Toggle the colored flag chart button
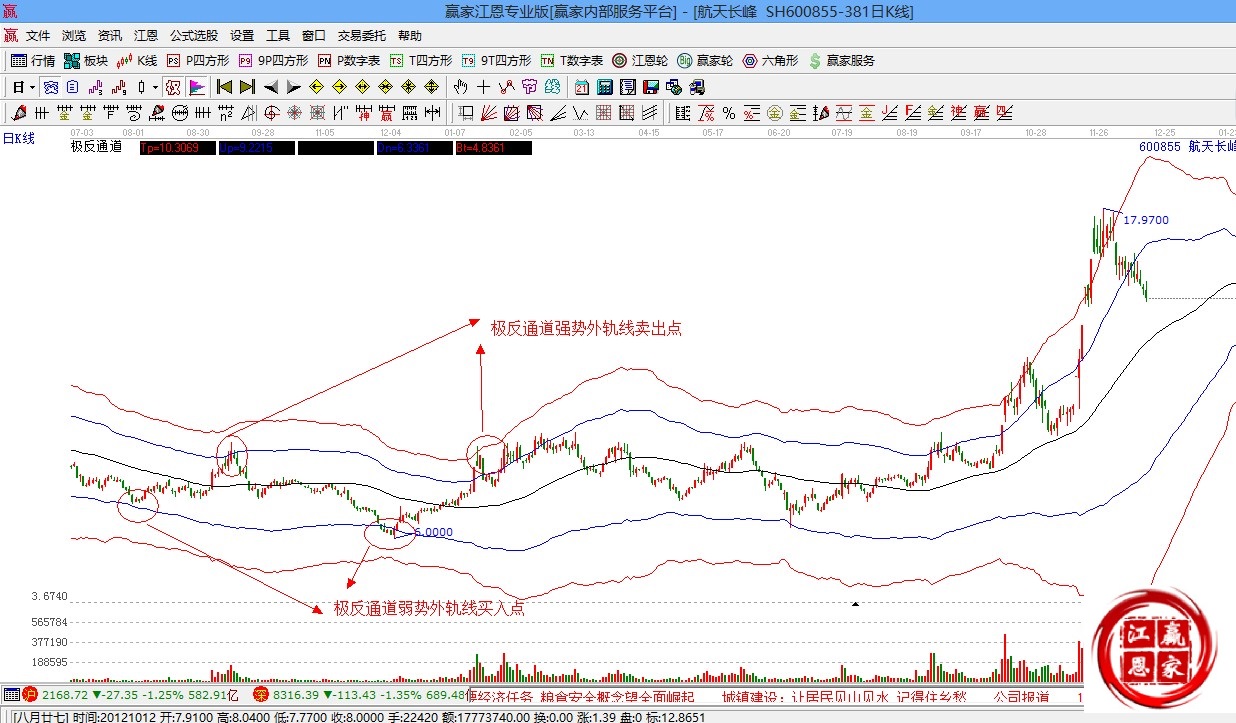Screen dimensions: 1236x723 [196, 87]
